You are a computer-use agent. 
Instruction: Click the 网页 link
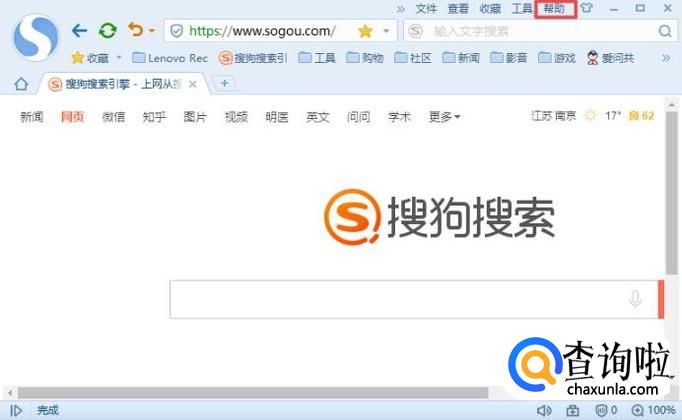point(72,117)
